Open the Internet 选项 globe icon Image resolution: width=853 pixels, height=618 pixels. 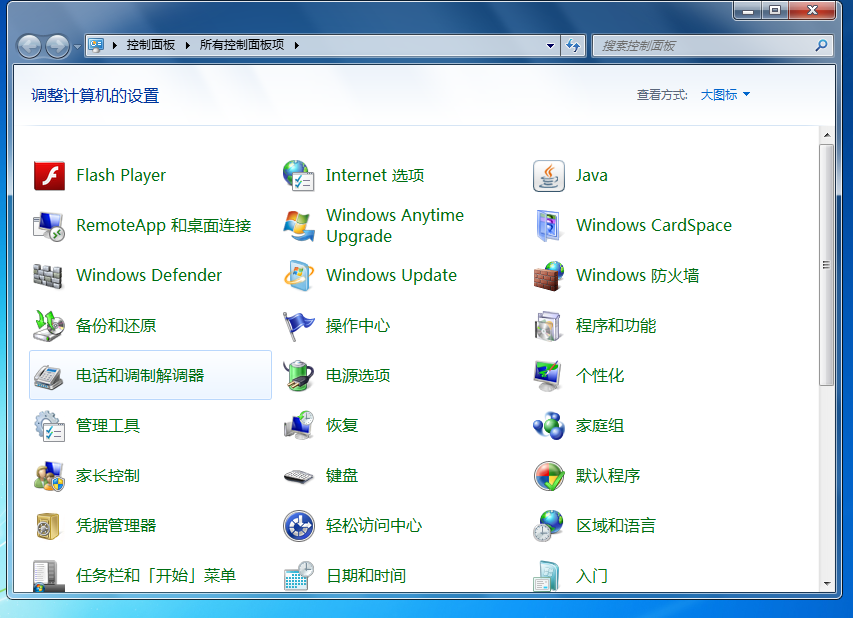tap(298, 176)
